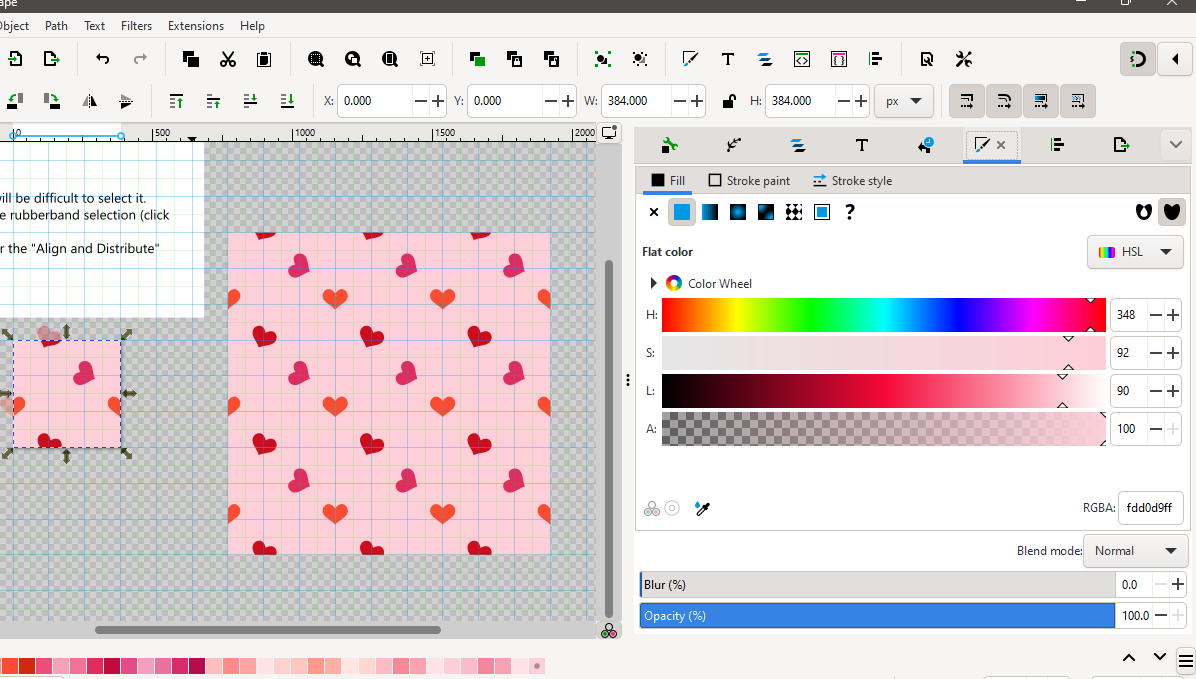This screenshot has height=679, width=1196.
Task: Open snapping options arrow
Action: pos(1175,59)
